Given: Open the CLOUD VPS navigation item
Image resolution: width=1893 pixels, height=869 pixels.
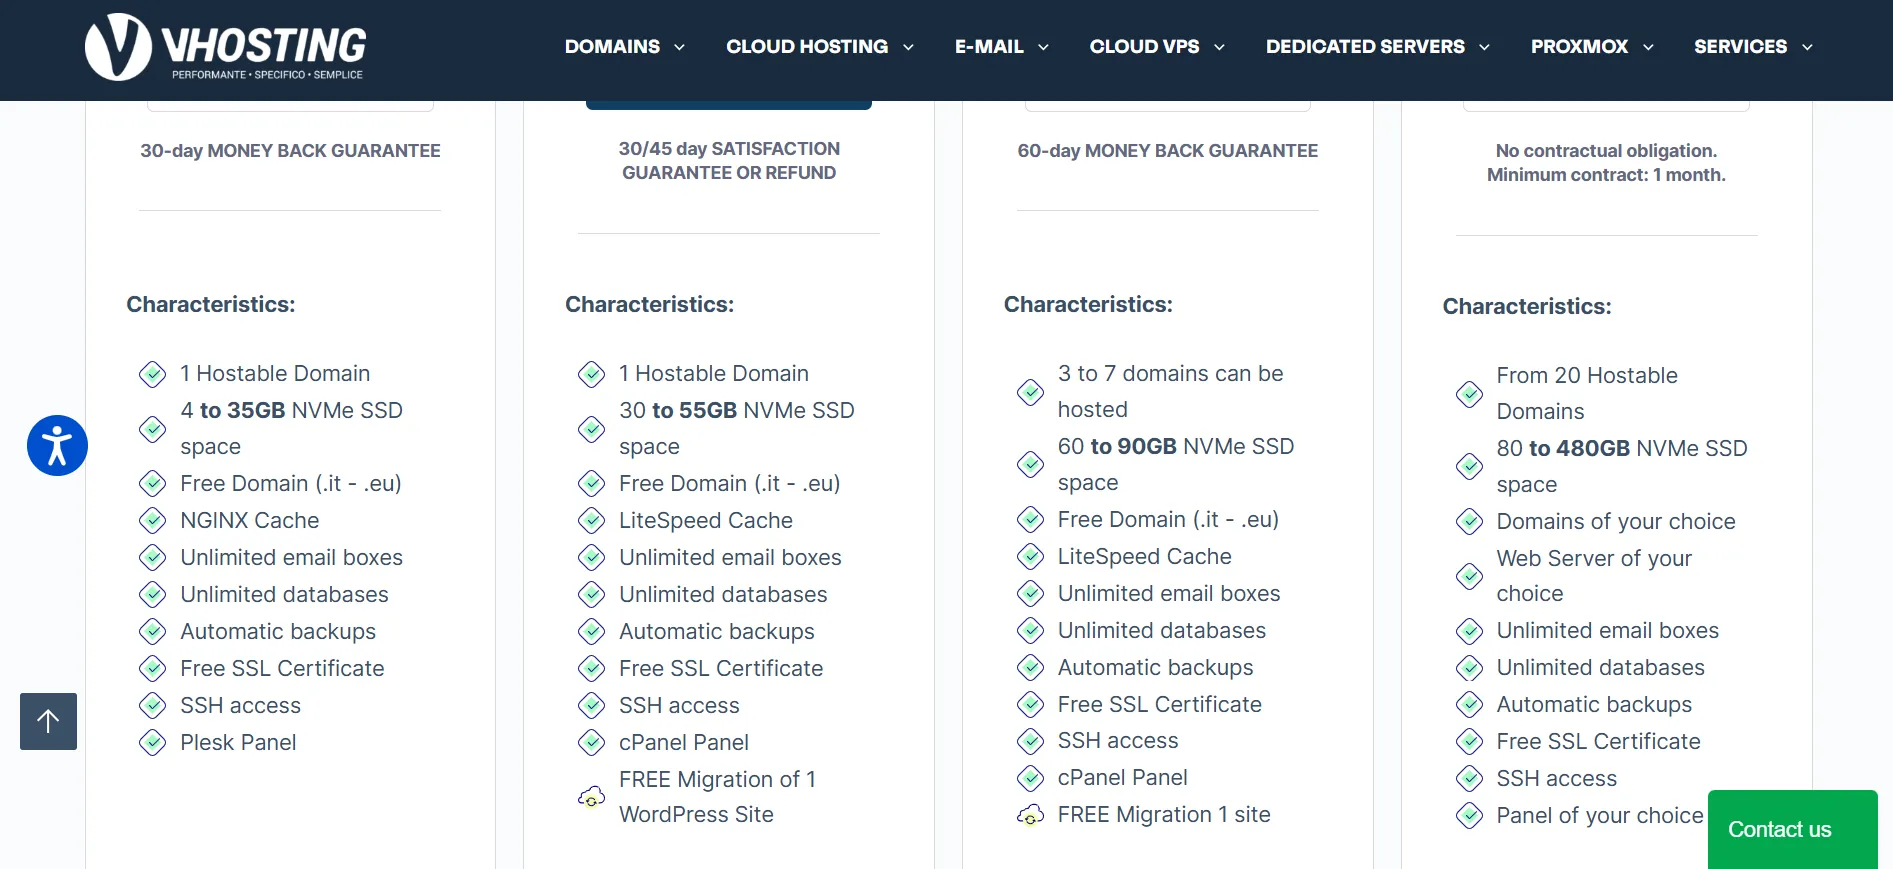Looking at the screenshot, I should pos(1144,46).
